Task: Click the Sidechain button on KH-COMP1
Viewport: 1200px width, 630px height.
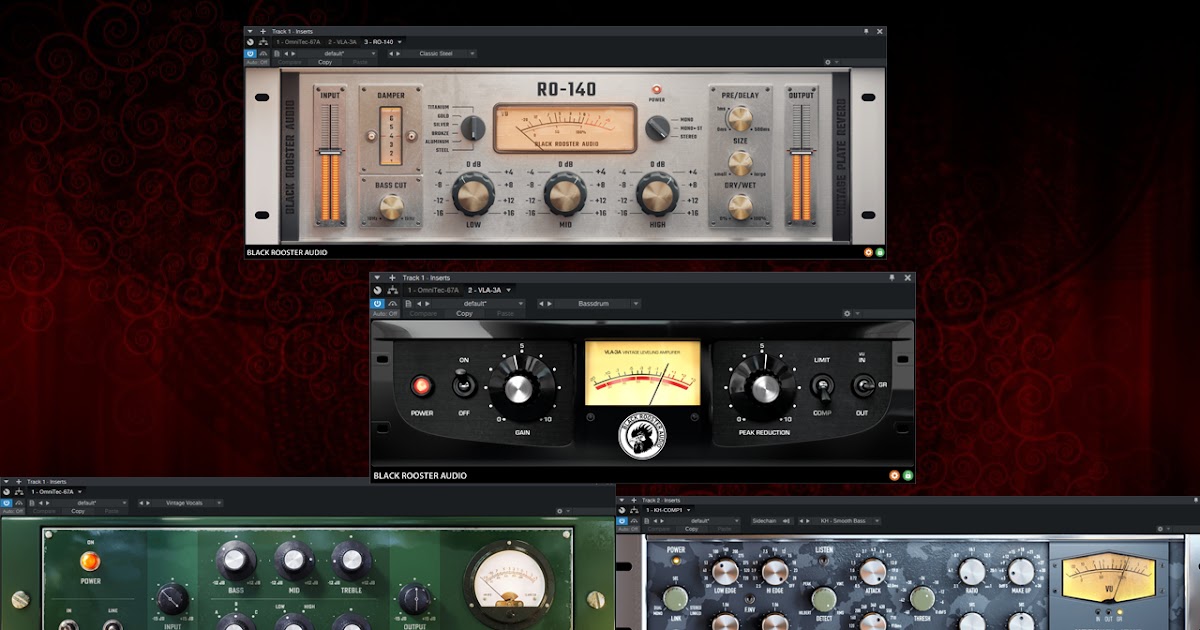Action: click(x=764, y=520)
